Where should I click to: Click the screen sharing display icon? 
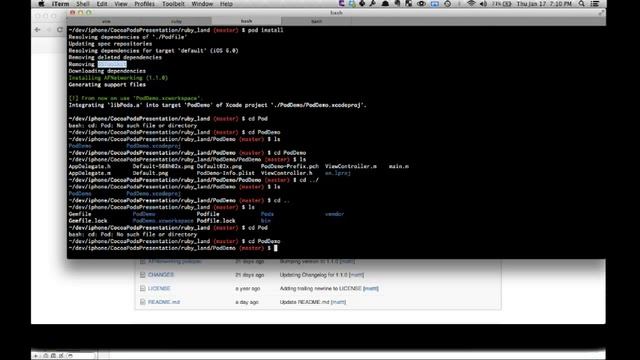click(x=435, y=4)
